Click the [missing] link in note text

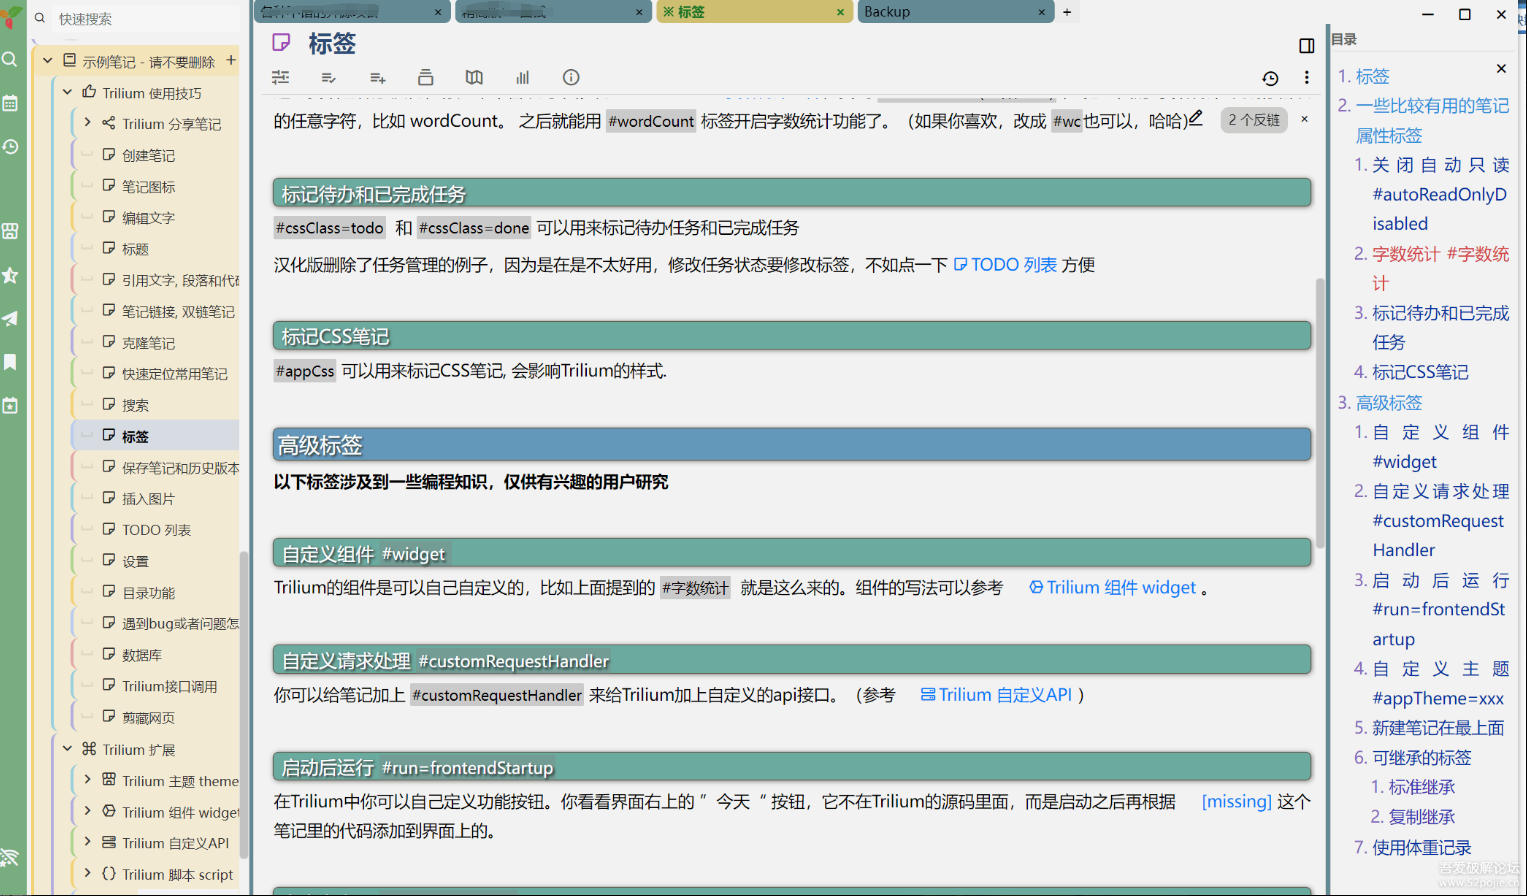pos(1236,802)
